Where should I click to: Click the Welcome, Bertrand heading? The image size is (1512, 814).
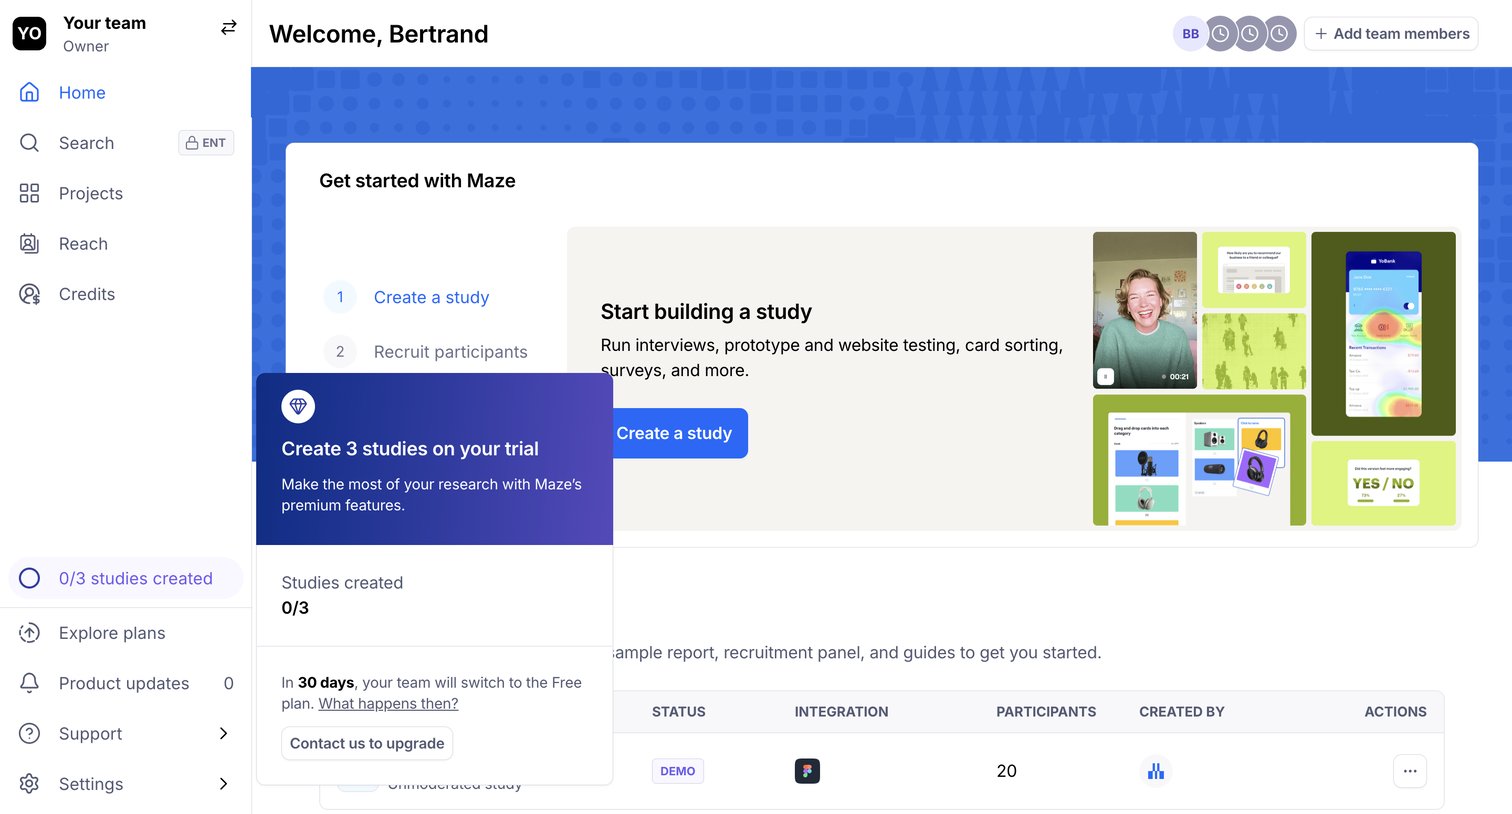(x=379, y=34)
